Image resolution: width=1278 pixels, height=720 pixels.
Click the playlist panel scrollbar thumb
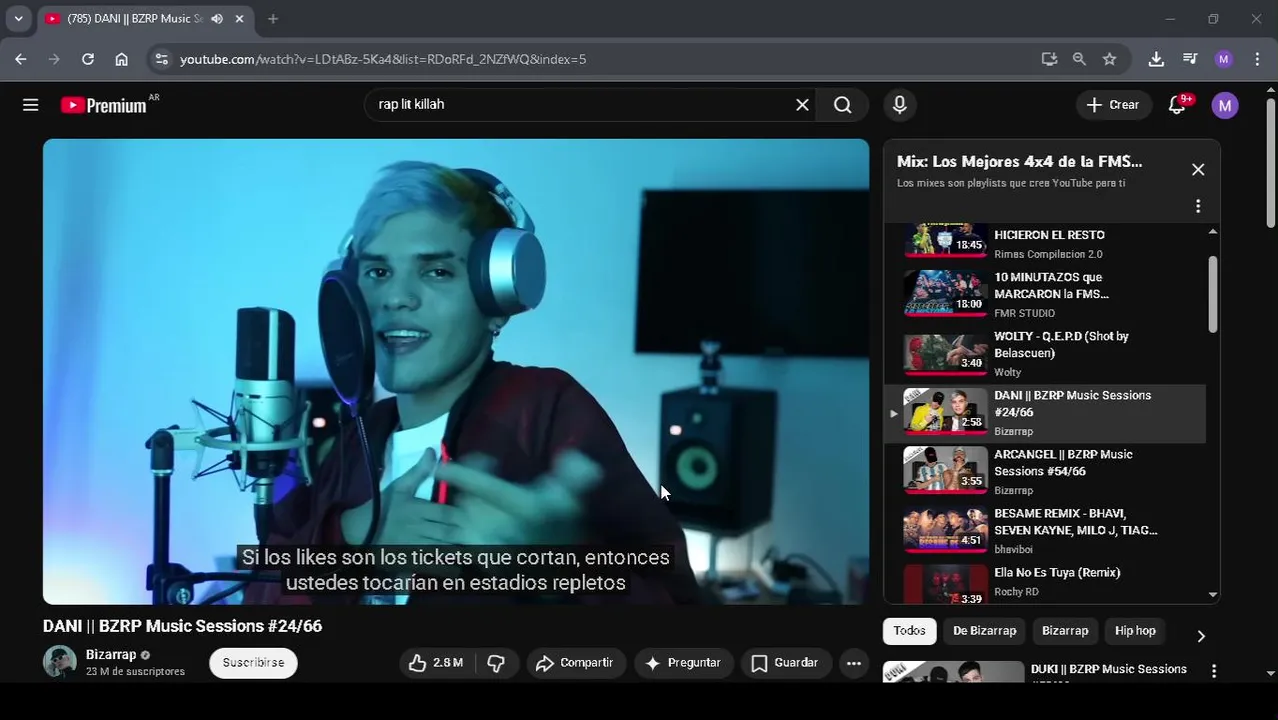coord(1212,294)
